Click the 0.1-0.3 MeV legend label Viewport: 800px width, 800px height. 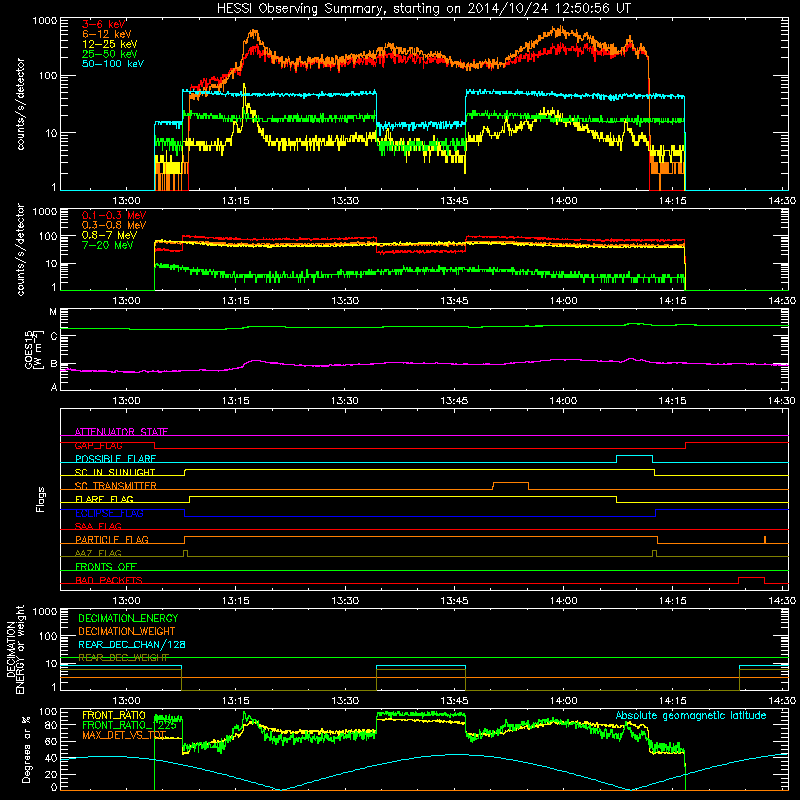click(x=114, y=215)
